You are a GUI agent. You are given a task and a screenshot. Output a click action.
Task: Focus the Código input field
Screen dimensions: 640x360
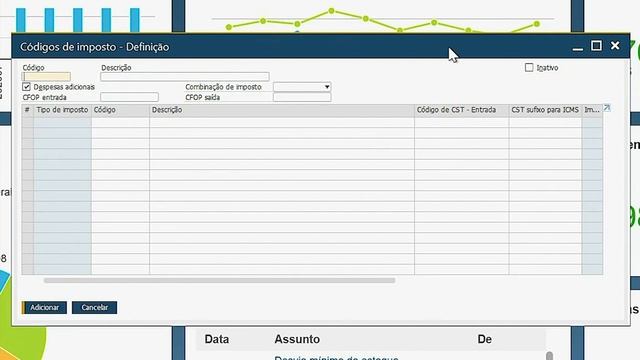coord(46,76)
